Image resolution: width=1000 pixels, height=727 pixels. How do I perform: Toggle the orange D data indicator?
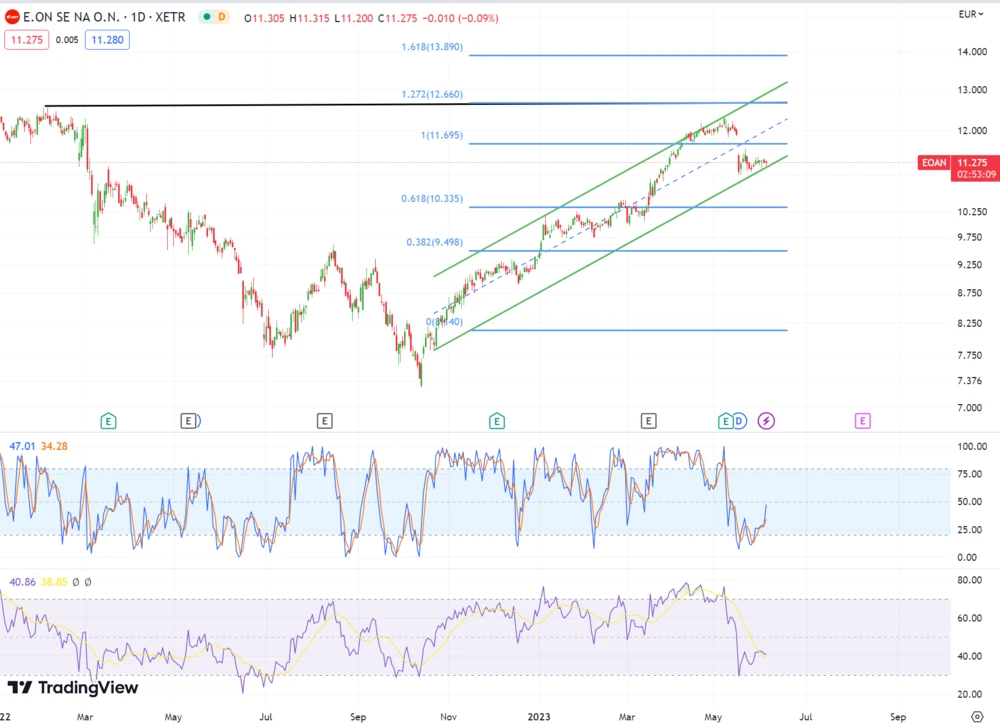[x=222, y=16]
